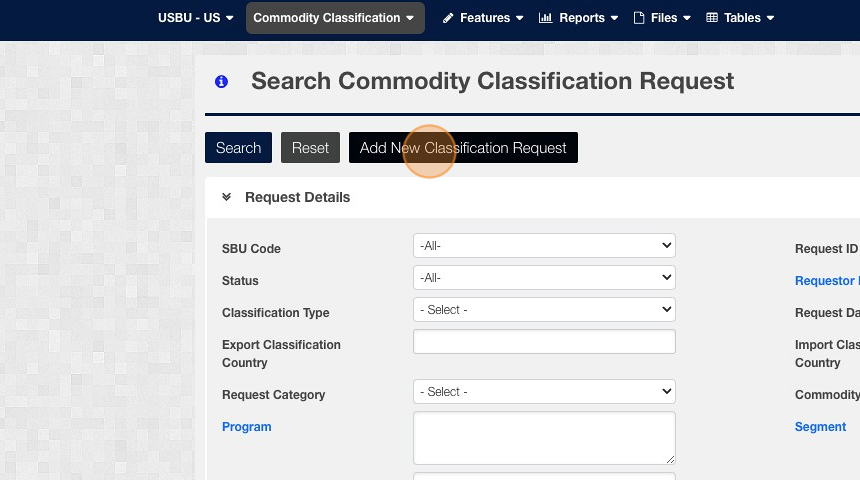Viewport: 860px width, 480px height.
Task: Expand the Status dropdown
Action: [544, 277]
